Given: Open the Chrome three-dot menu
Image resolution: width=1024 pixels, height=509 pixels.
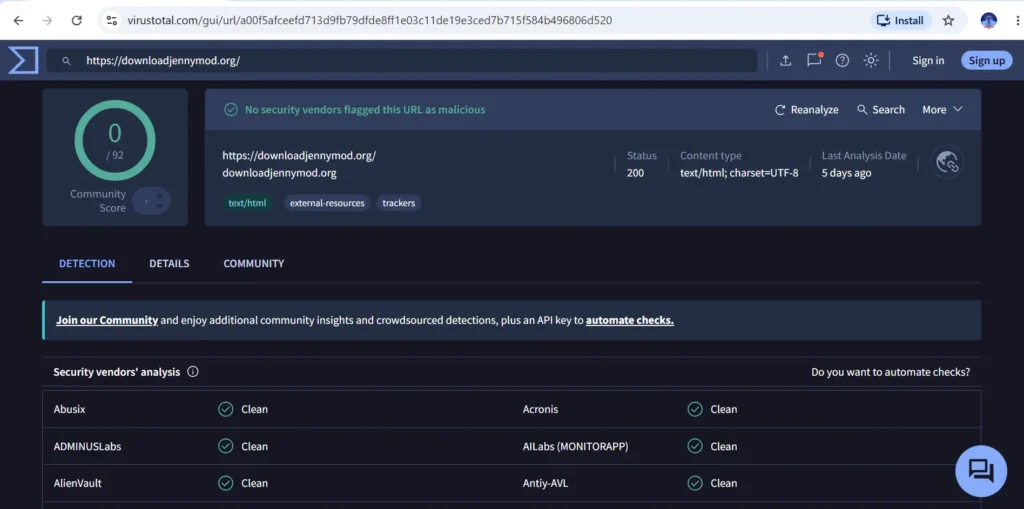Looking at the screenshot, I should click(1018, 20).
